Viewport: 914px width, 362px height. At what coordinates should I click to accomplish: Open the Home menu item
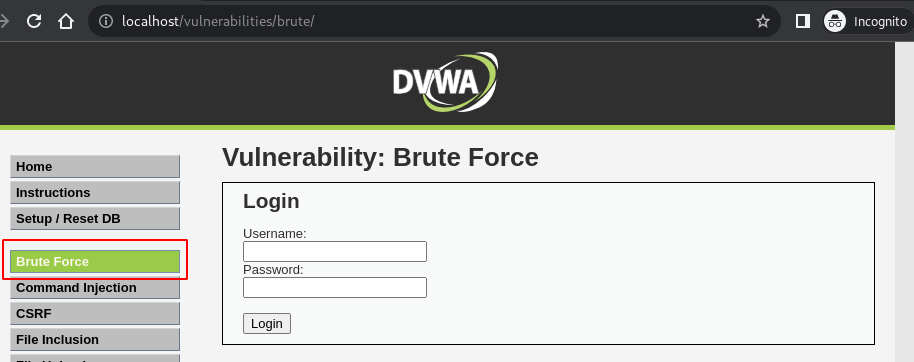click(95, 167)
